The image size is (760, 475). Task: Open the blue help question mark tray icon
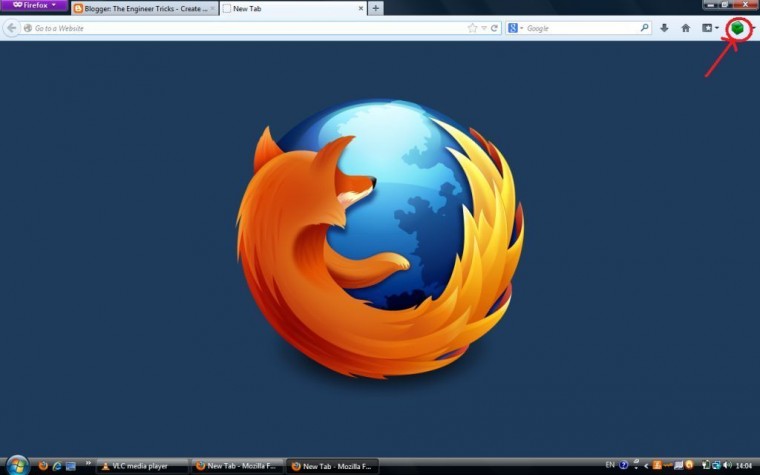click(623, 465)
